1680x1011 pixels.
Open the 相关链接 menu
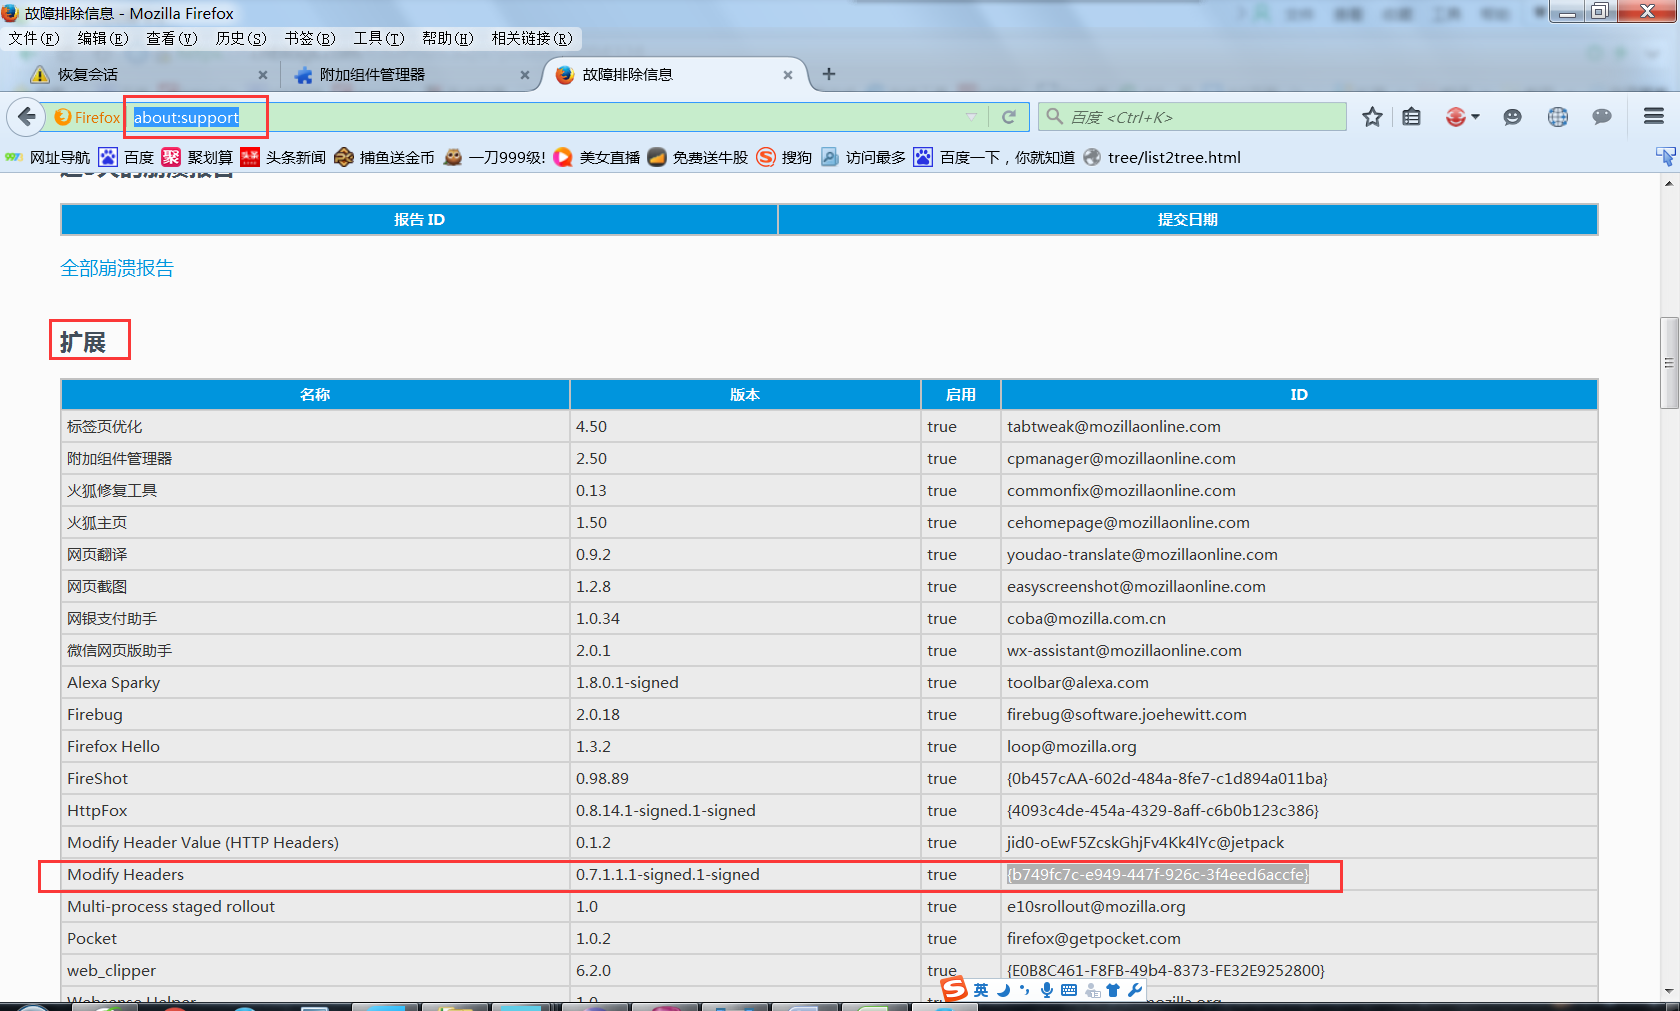pyautogui.click(x=532, y=38)
